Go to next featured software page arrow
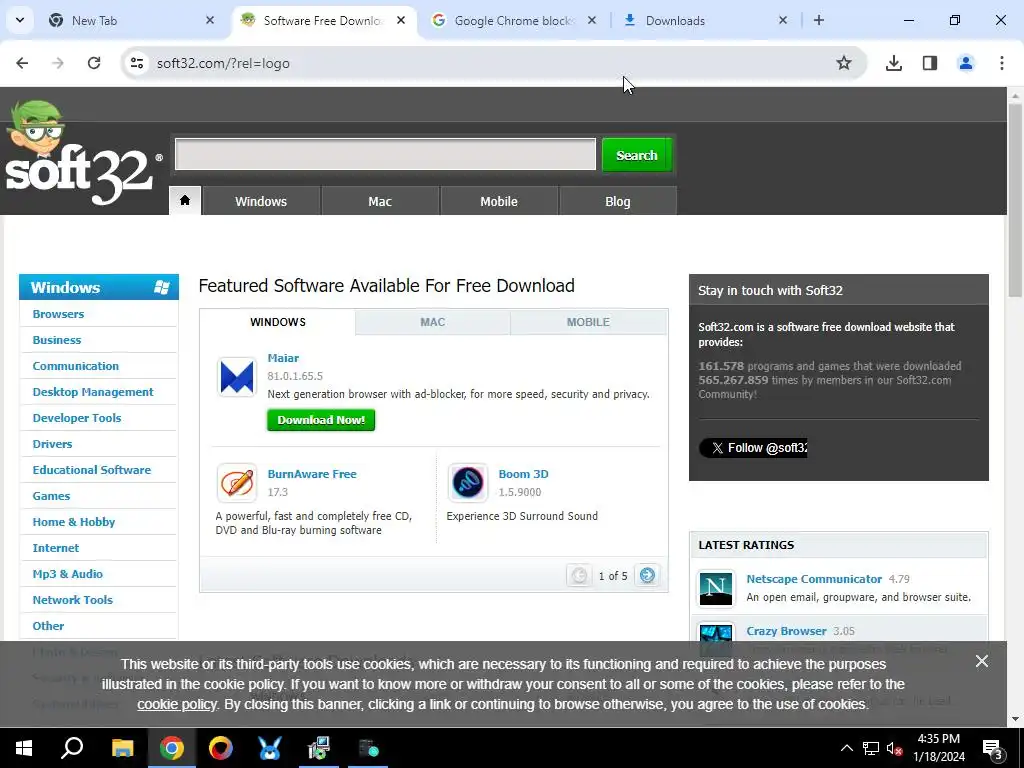This screenshot has width=1024, height=768. [647, 575]
